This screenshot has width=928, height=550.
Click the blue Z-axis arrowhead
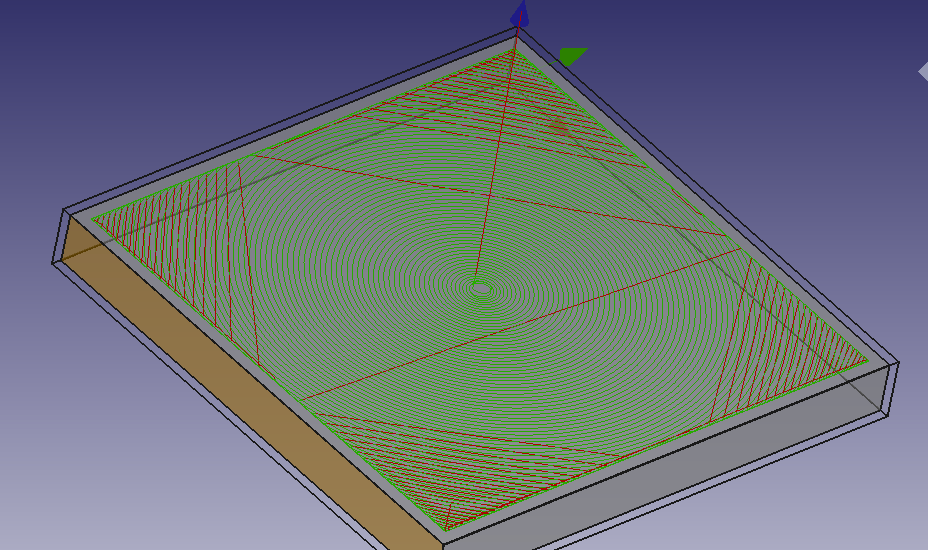[x=520, y=14]
